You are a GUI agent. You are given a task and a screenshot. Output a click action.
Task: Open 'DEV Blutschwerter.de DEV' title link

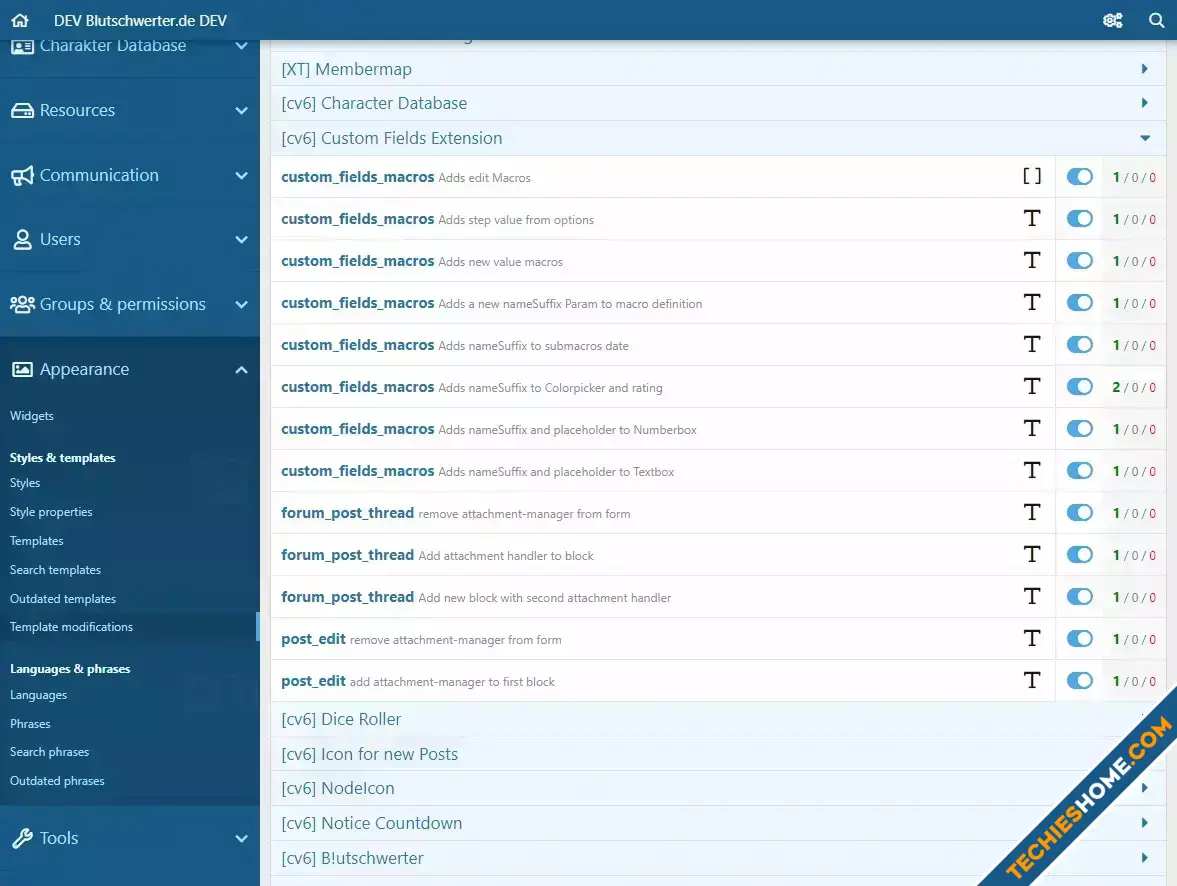[140, 20]
